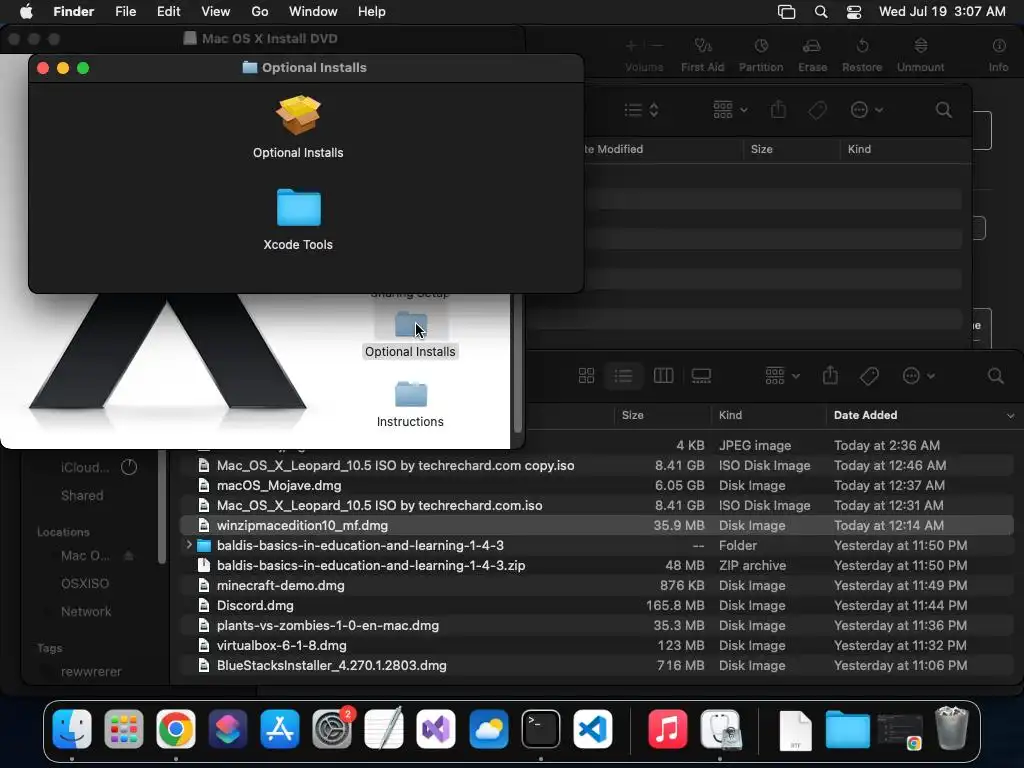Image resolution: width=1024 pixels, height=768 pixels.
Task: Select Network in Finder sidebar
Action: tap(86, 611)
